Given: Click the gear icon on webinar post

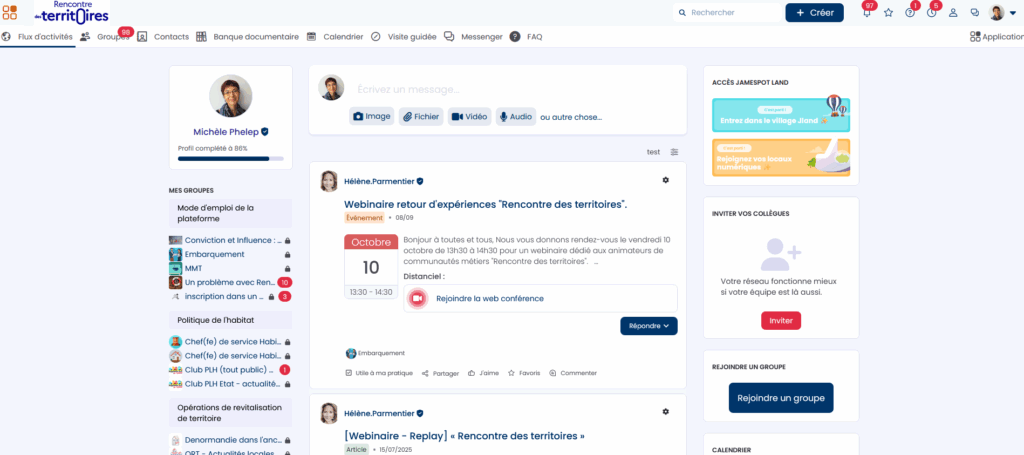Looking at the screenshot, I should [x=666, y=180].
